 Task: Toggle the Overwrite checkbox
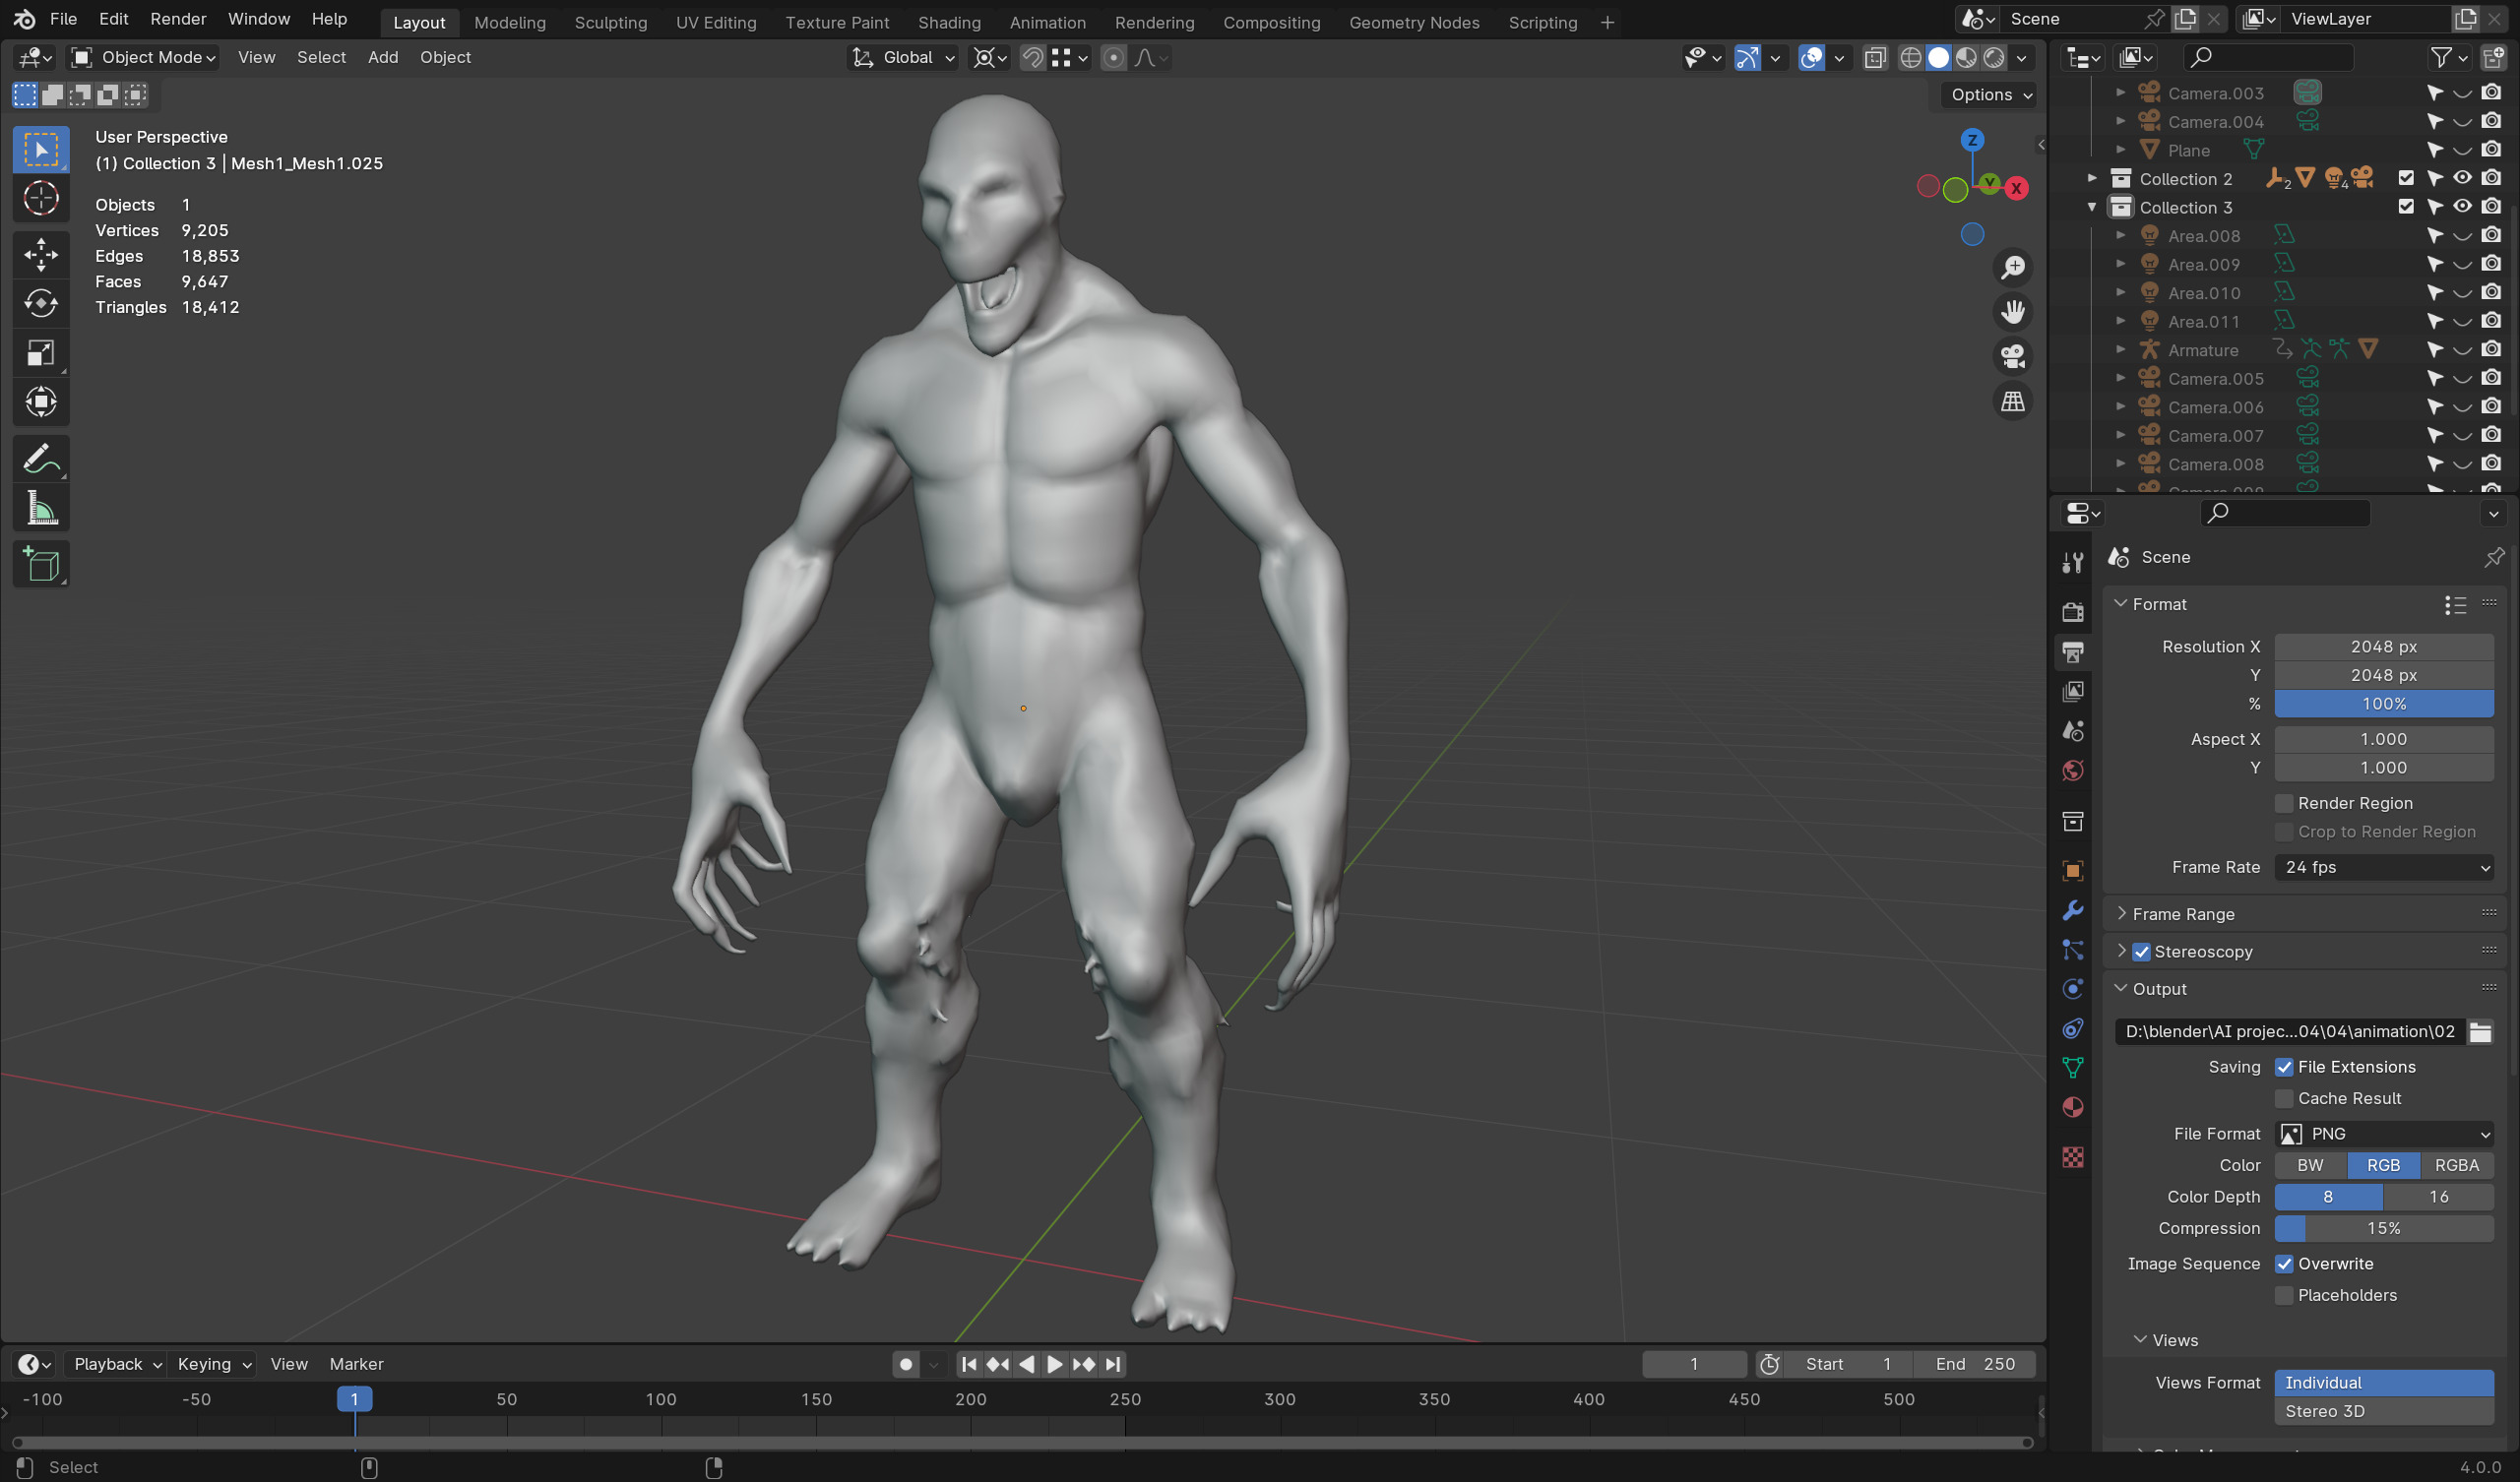click(2284, 1263)
